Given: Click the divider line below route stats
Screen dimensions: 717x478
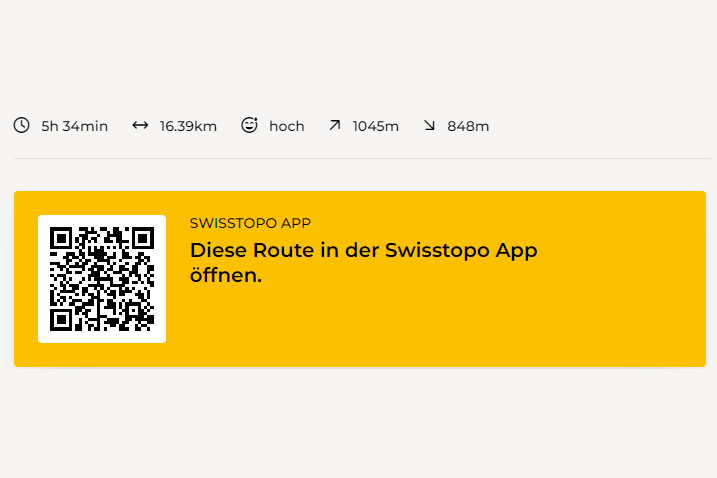Looking at the screenshot, I should tap(360, 158).
